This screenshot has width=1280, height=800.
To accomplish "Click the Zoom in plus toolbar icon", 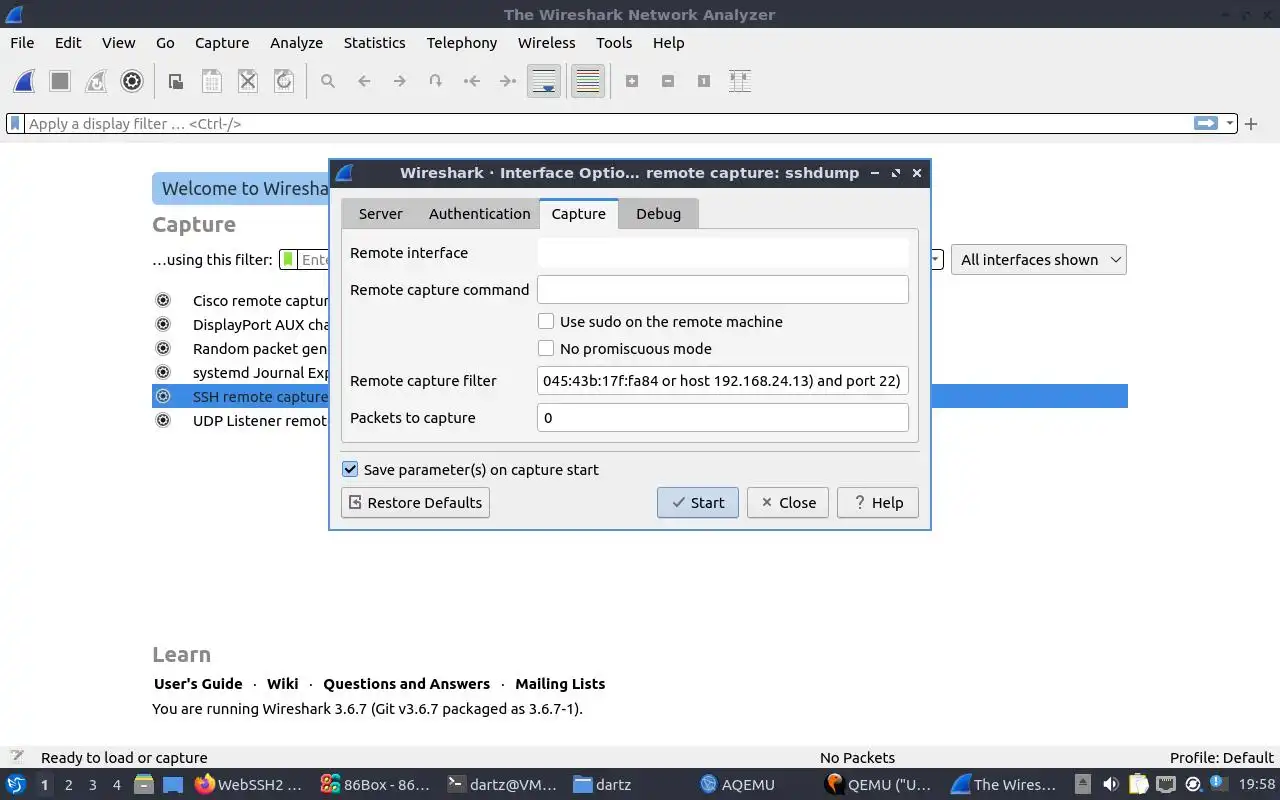I will point(632,81).
